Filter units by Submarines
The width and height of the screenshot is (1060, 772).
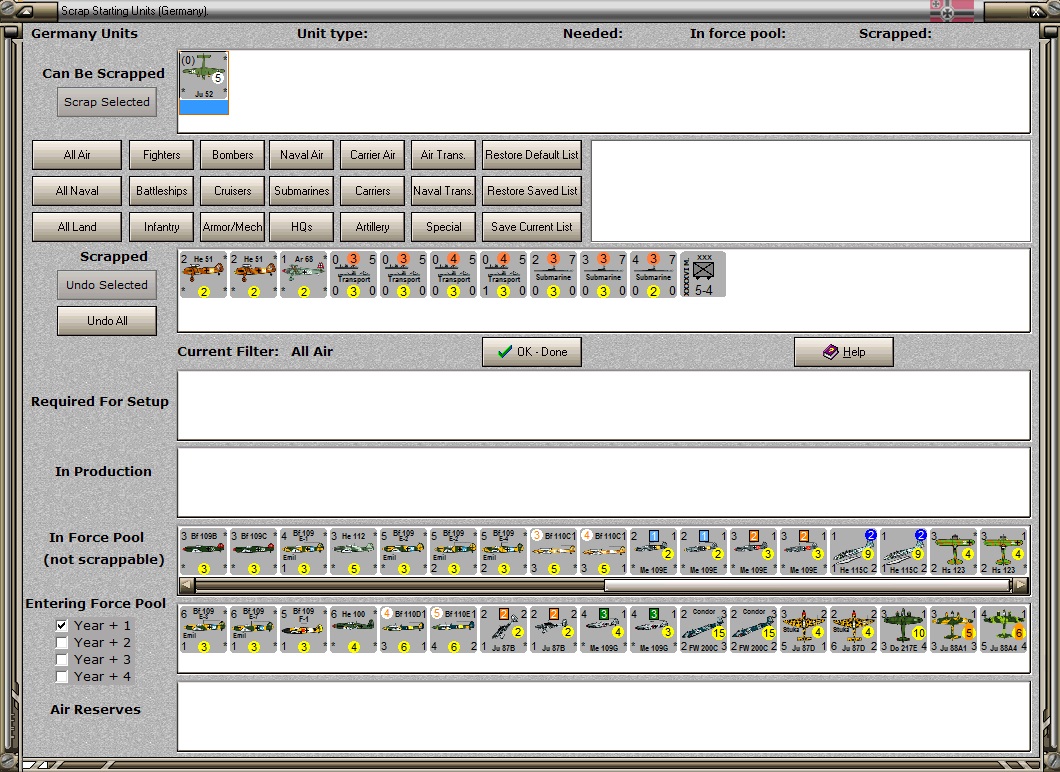pyautogui.click(x=302, y=191)
